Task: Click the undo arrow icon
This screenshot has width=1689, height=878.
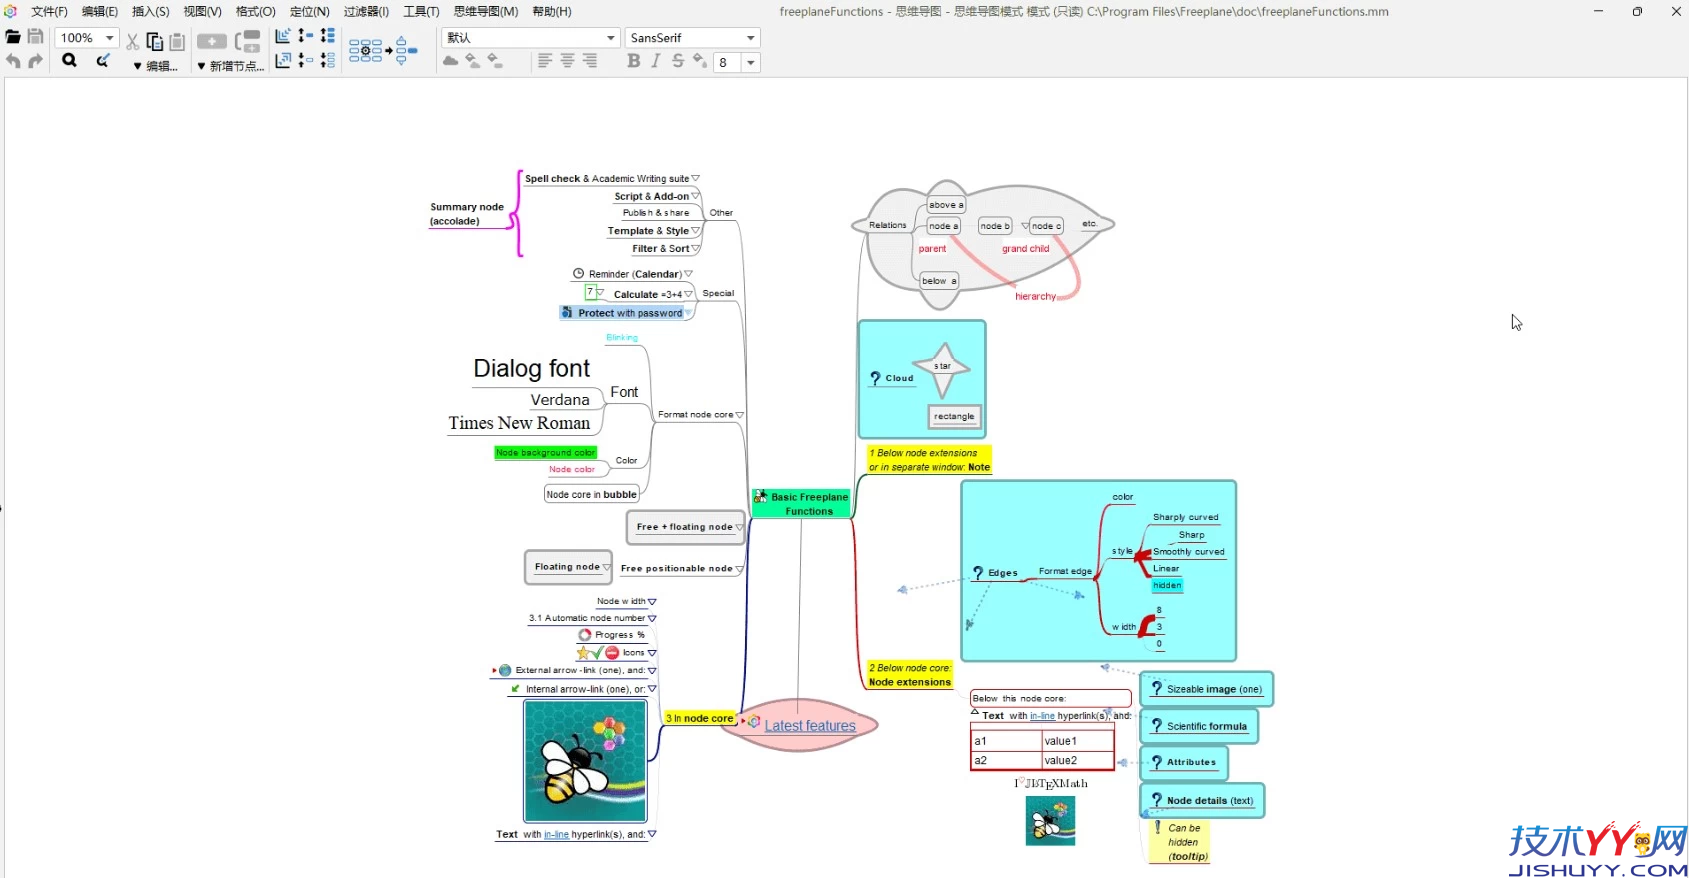Action: [x=13, y=61]
